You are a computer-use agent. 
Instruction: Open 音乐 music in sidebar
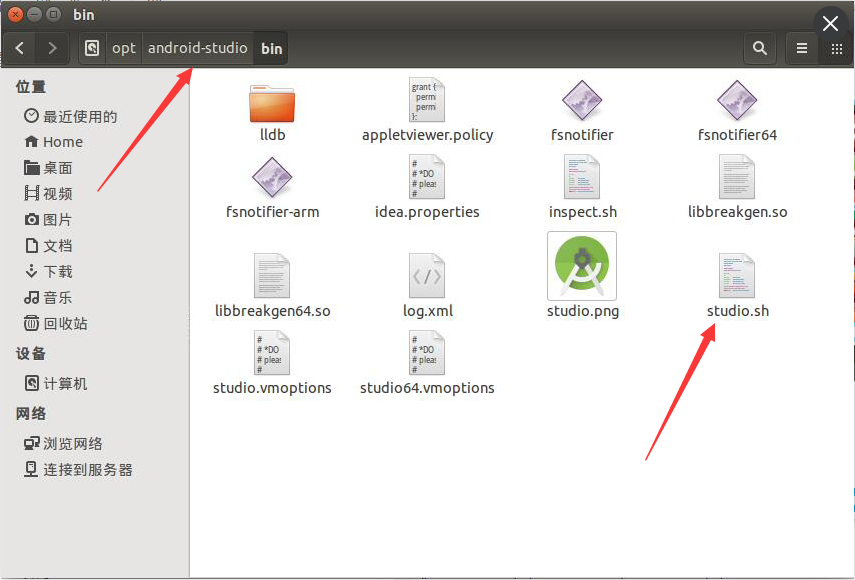click(48, 298)
